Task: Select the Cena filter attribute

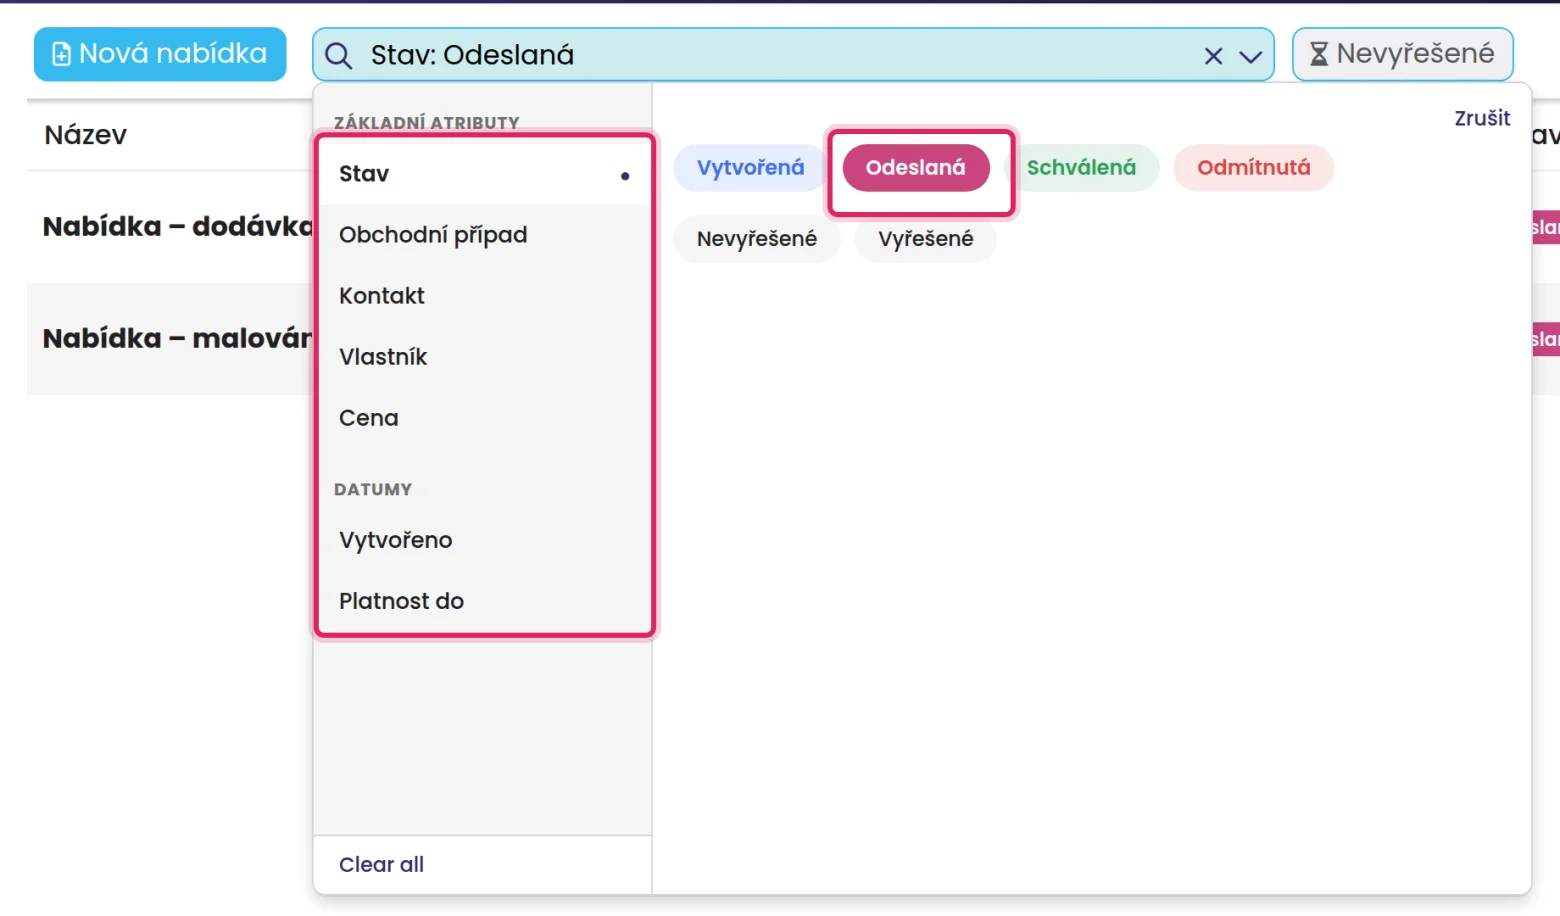Action: (x=484, y=418)
